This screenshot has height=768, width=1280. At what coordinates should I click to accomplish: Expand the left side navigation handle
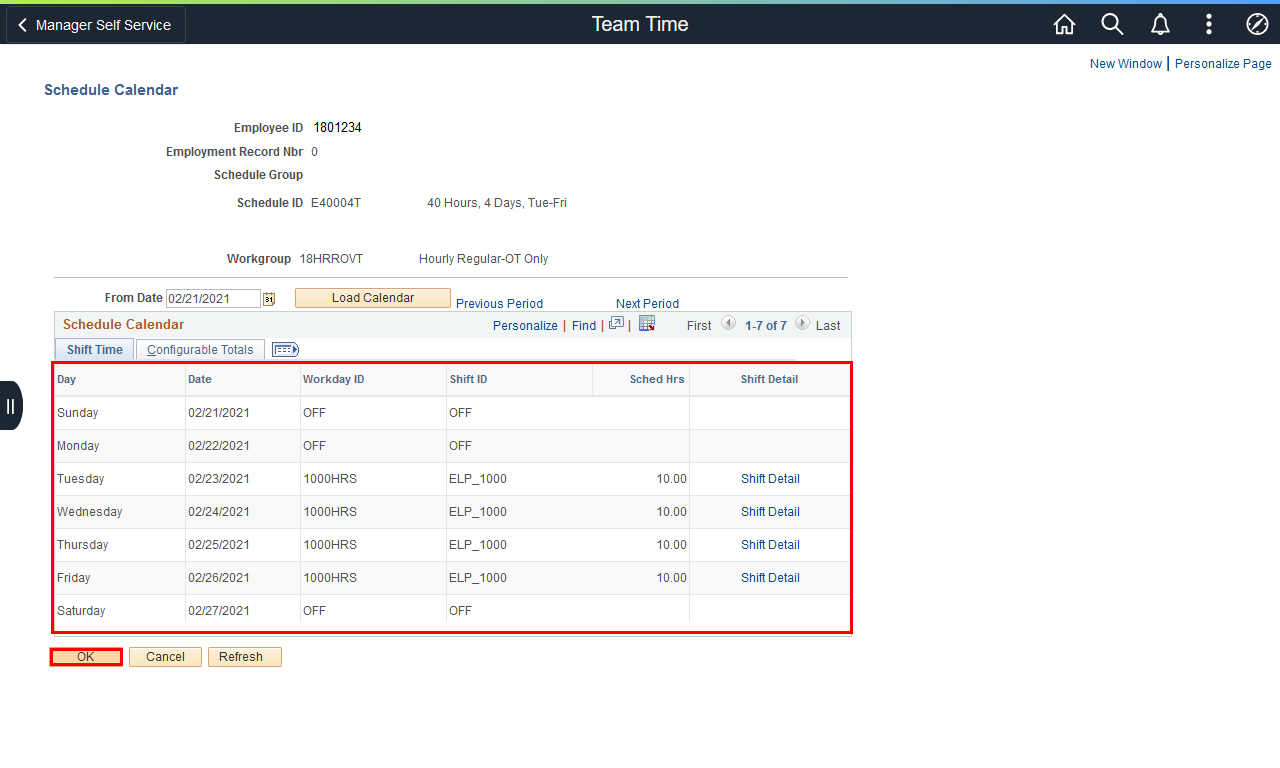(x=10, y=405)
